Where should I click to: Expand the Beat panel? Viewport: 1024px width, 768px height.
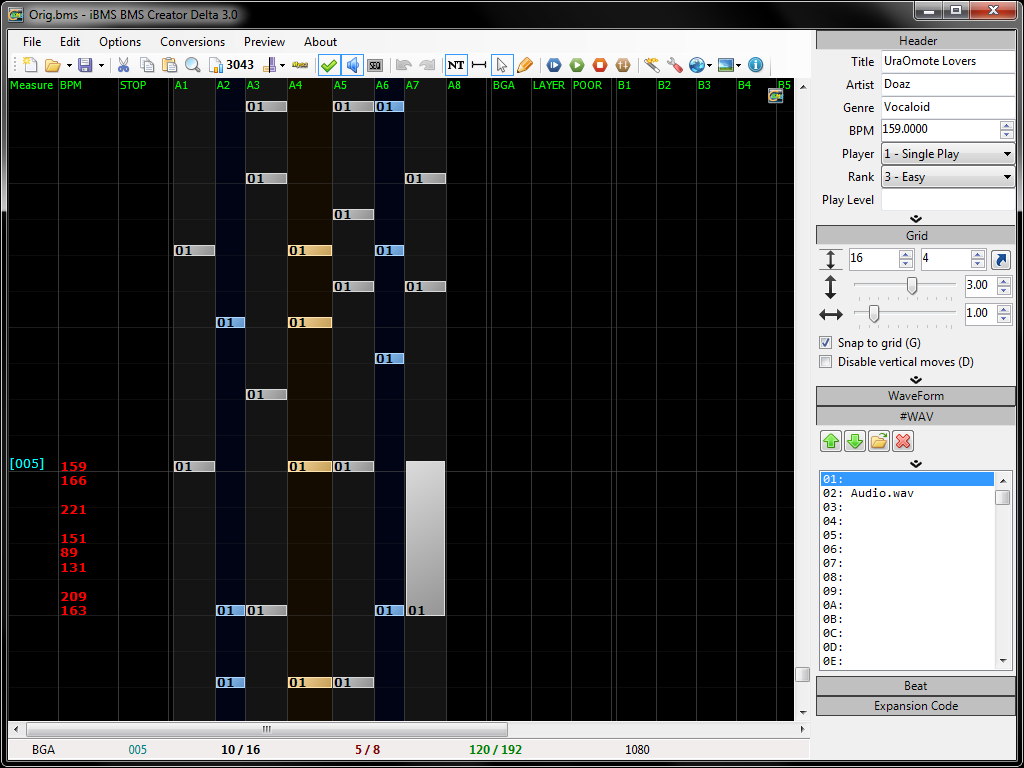(x=916, y=686)
